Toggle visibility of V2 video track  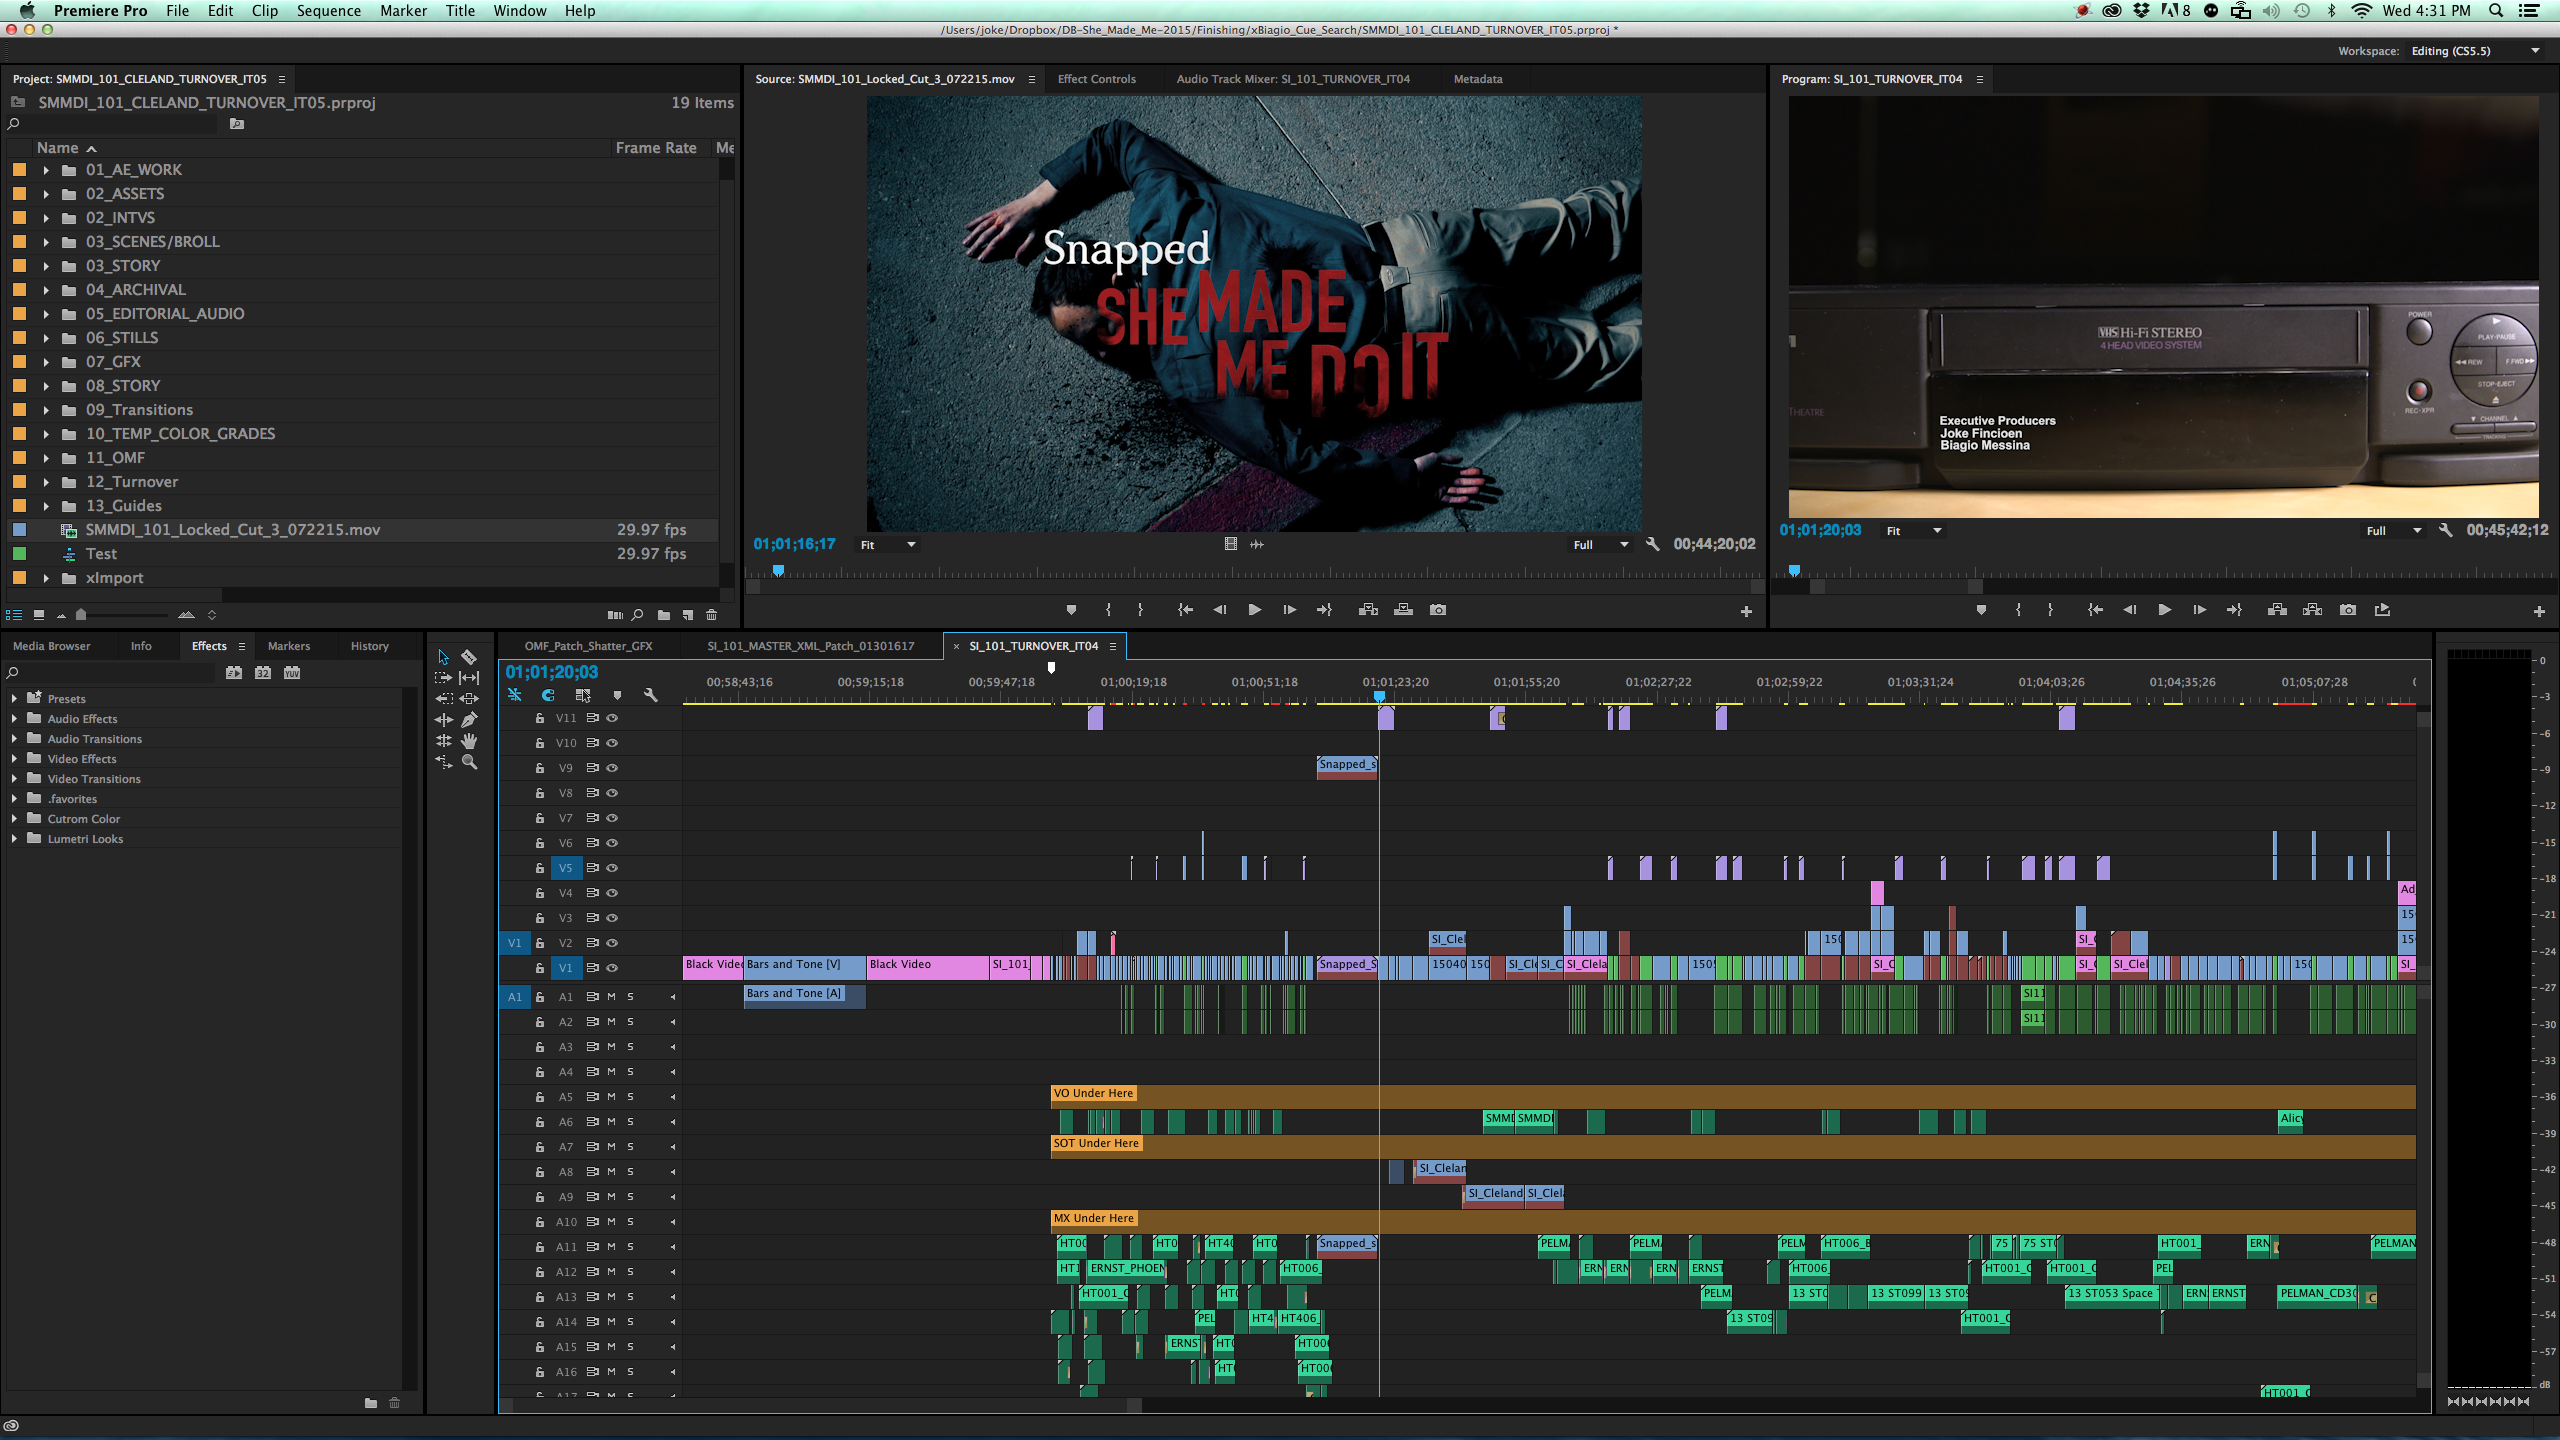coord(612,941)
